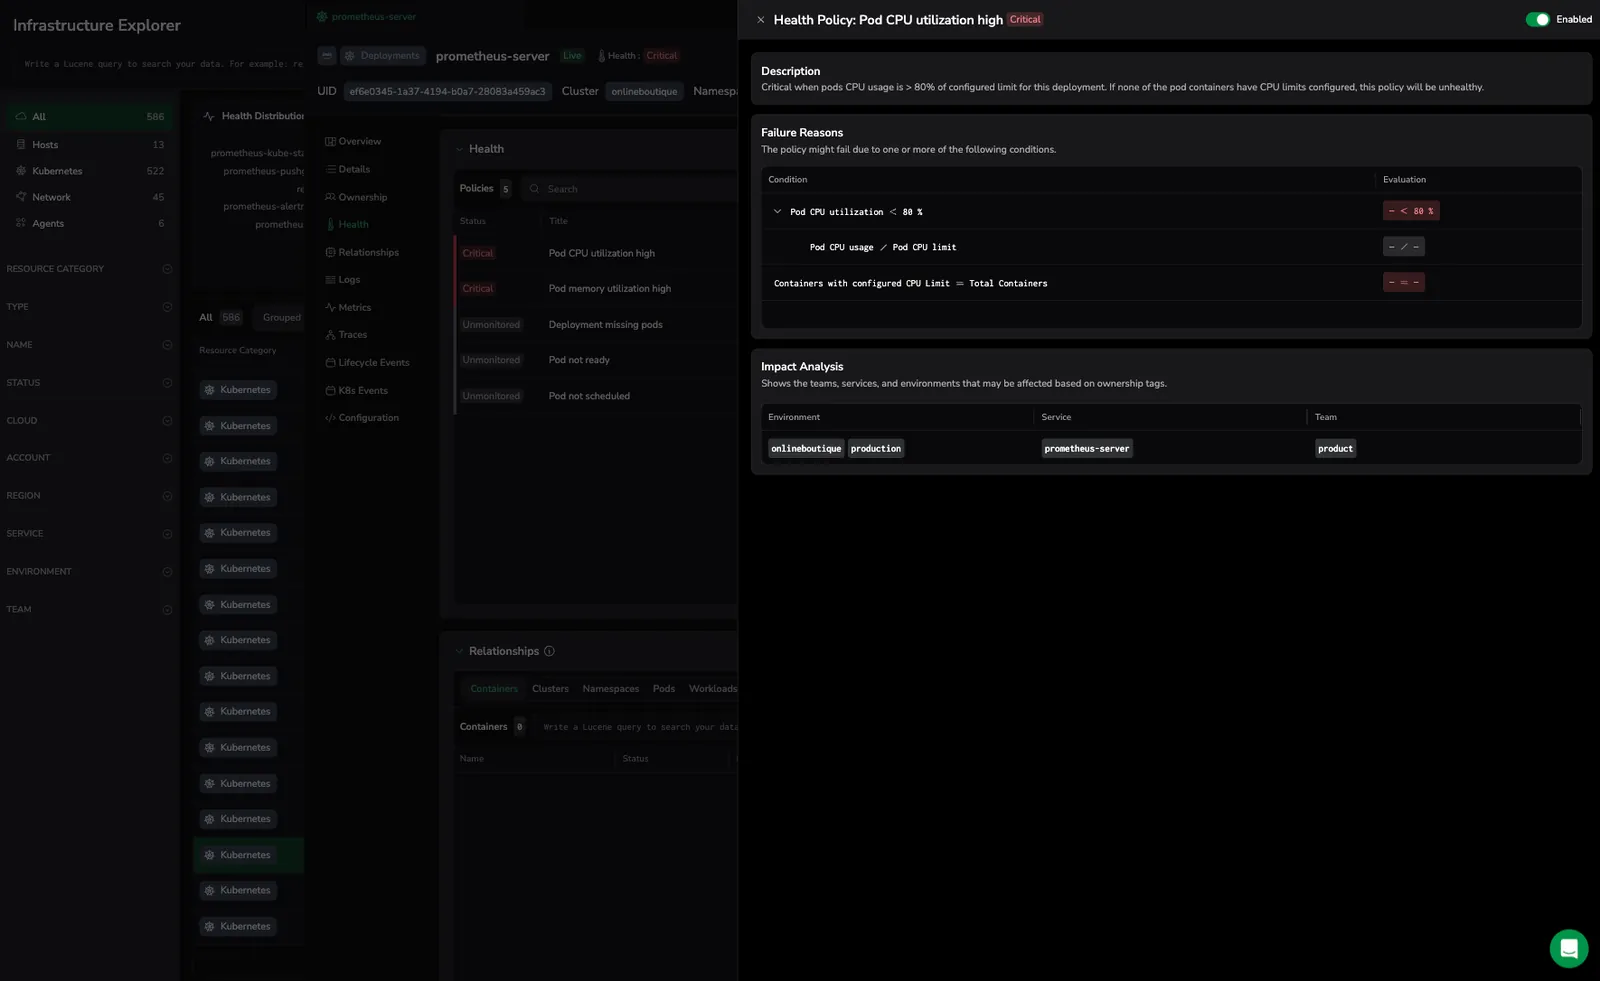Click the Deployments breadcrumb chip
The height and width of the screenshot is (981, 1600).
(x=383, y=56)
